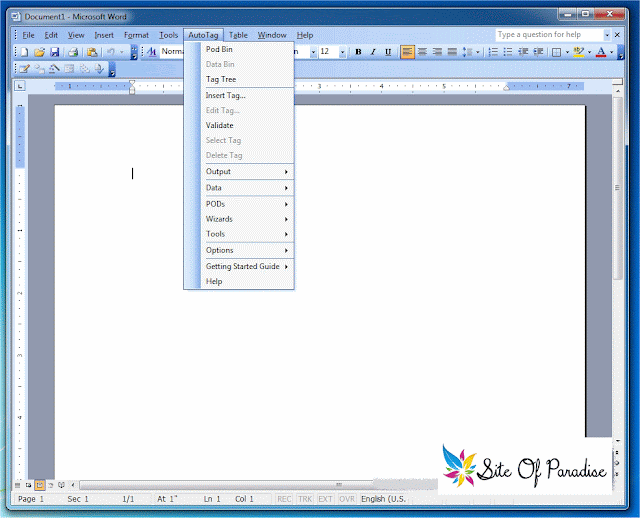640x518 pixels.
Task: Decrease the paragraph indent
Action: click(x=523, y=52)
